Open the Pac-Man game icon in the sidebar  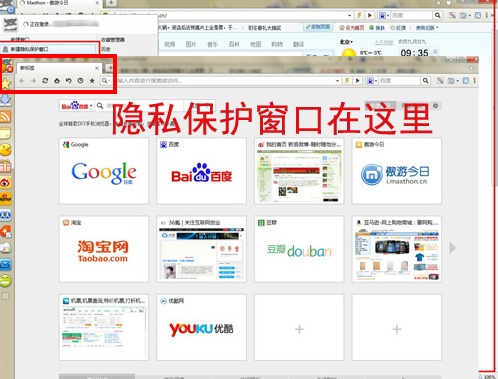pyautogui.click(x=6, y=150)
